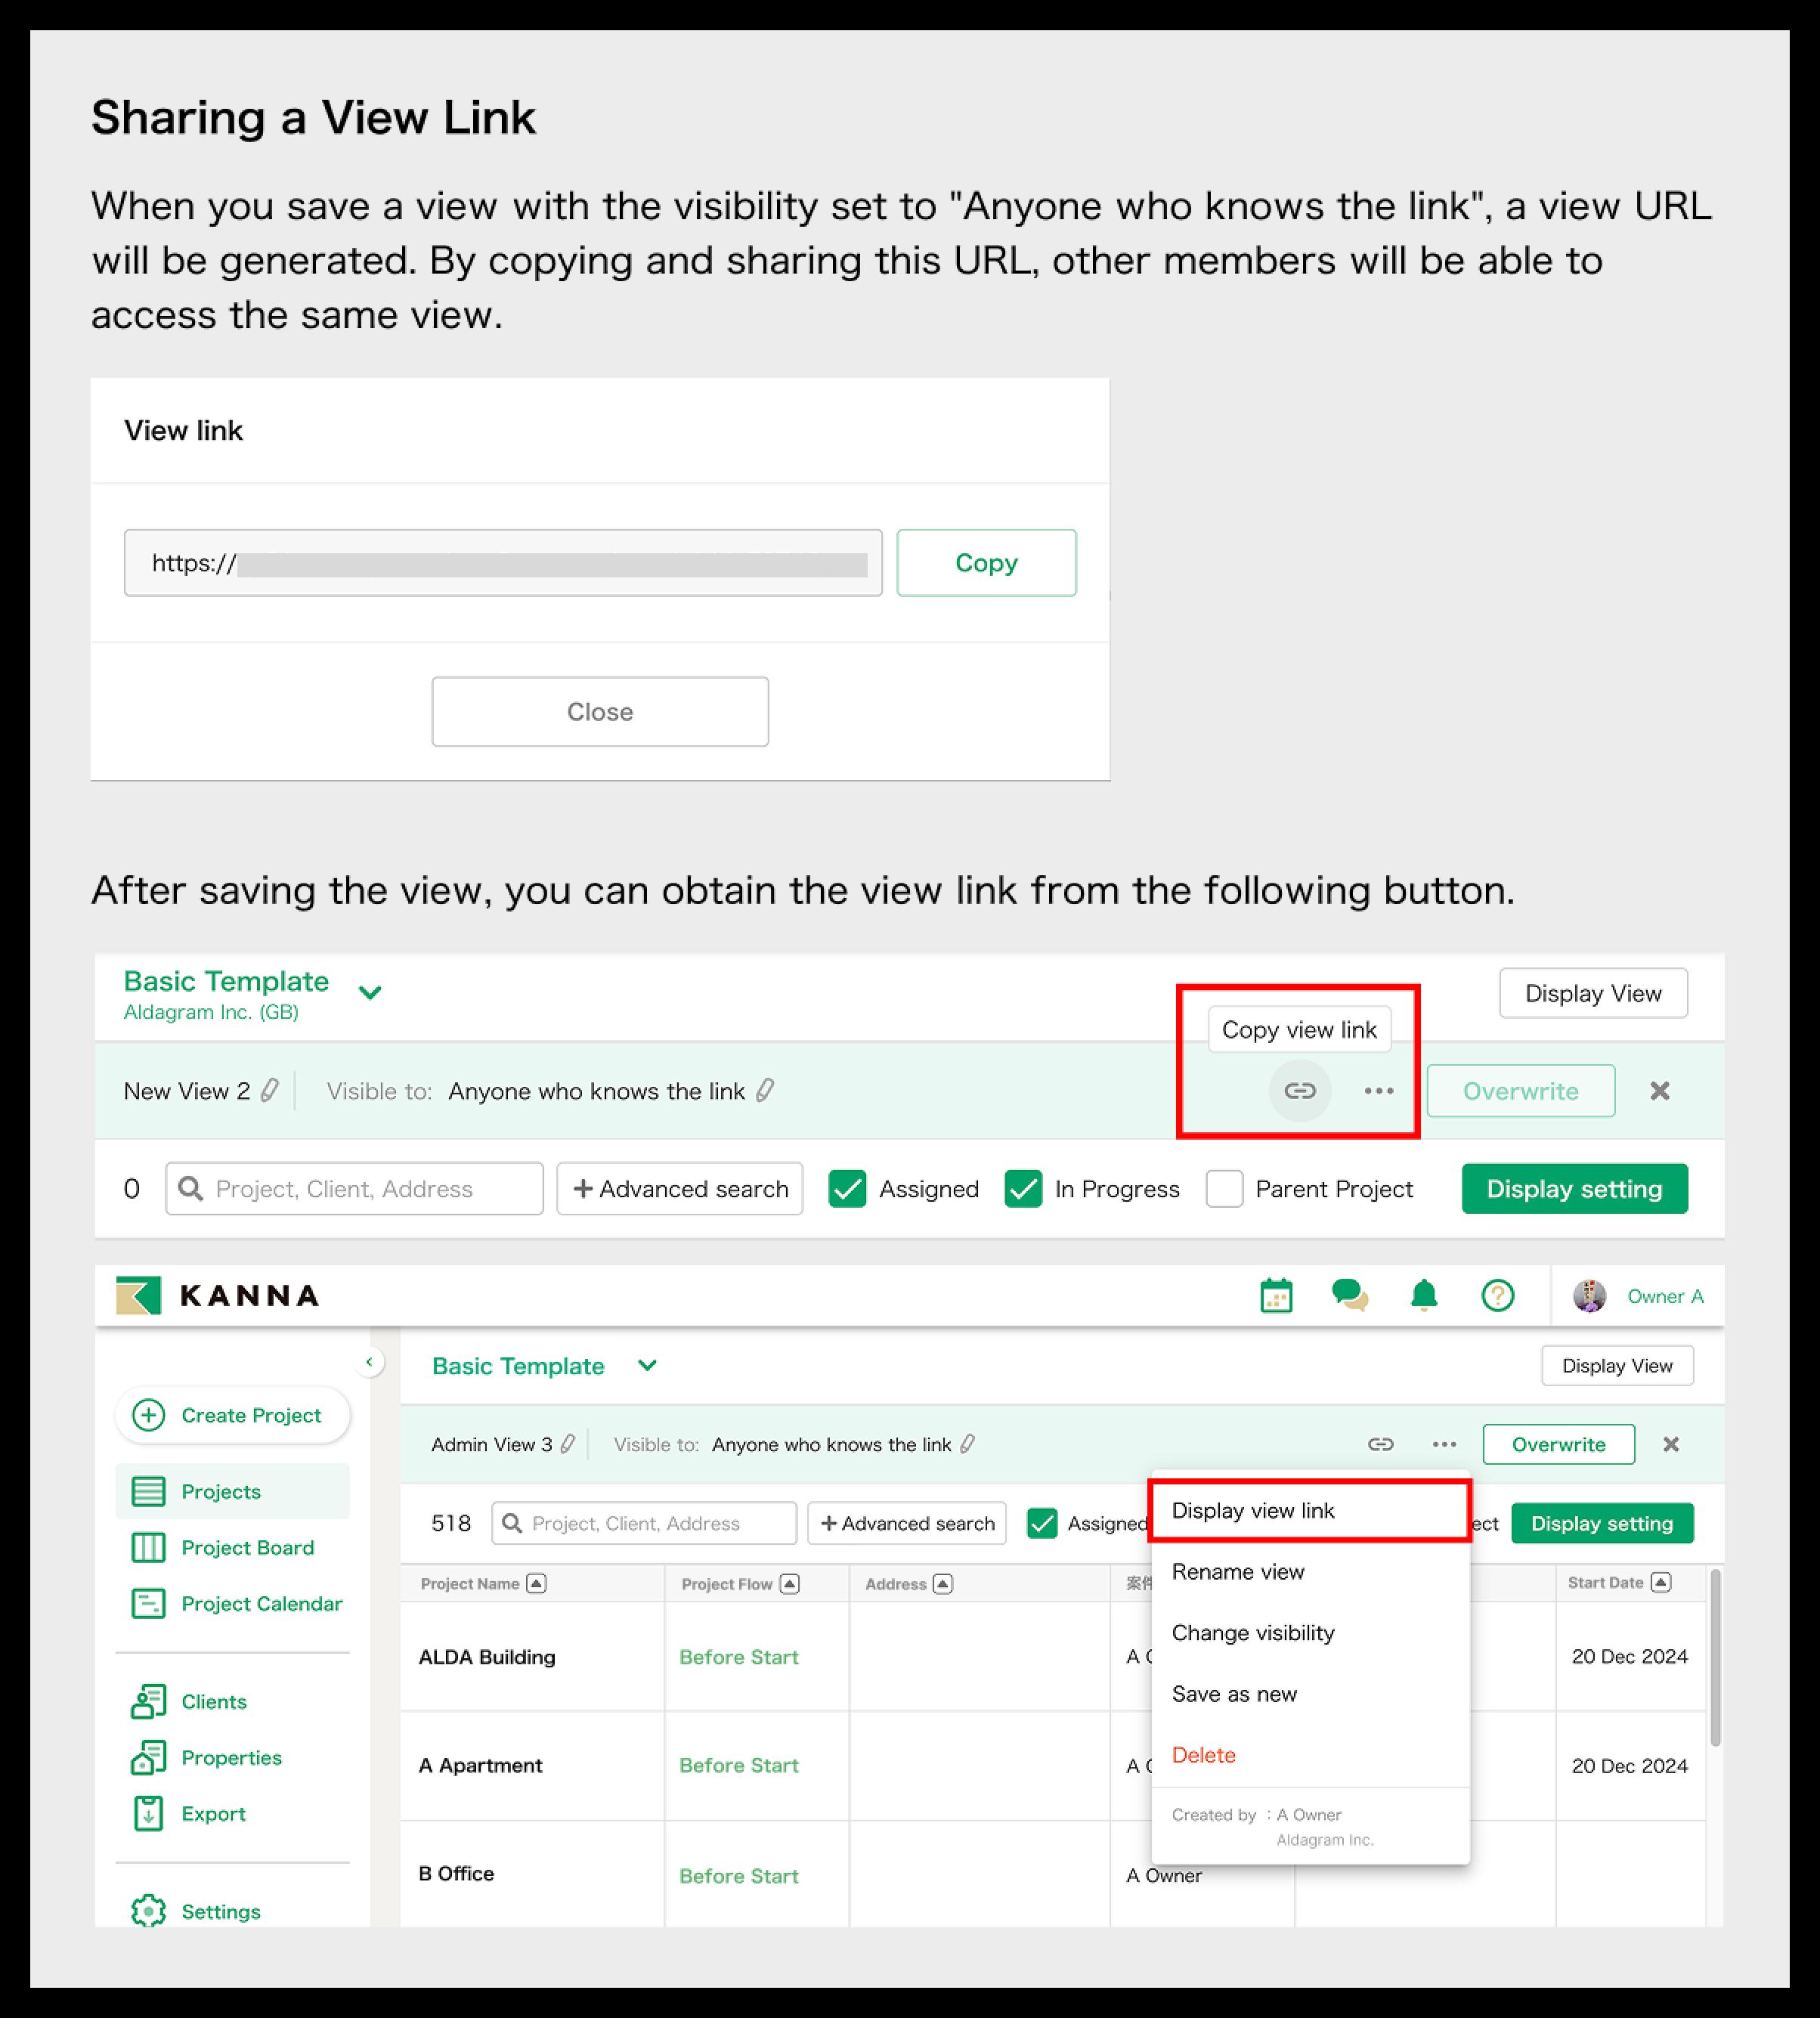Select Rename view from the menu
This screenshot has width=1820, height=2018.
point(1238,1571)
